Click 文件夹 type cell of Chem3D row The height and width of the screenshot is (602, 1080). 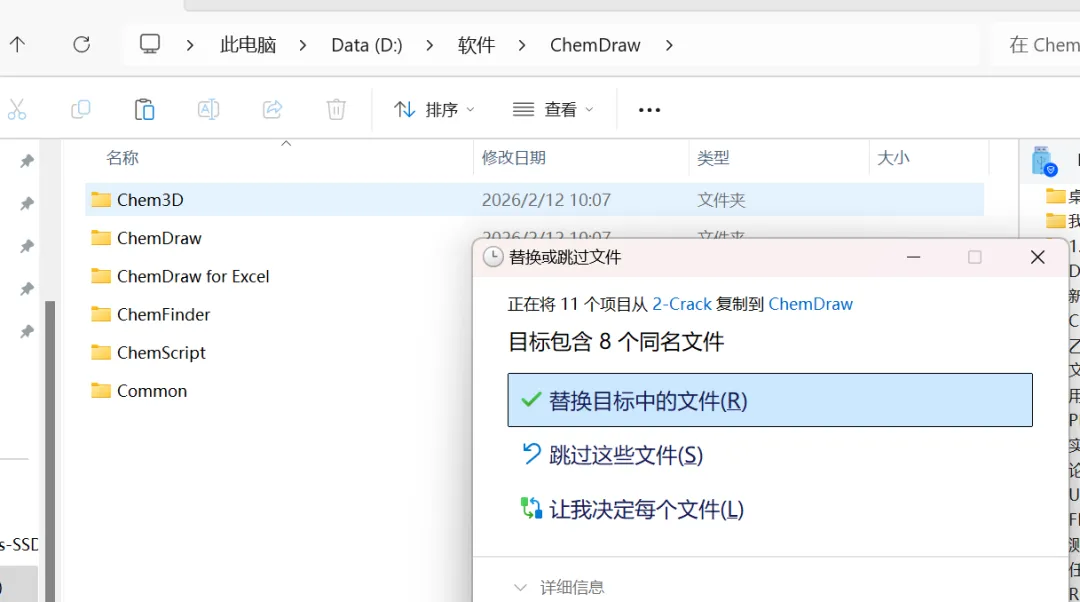(x=721, y=200)
